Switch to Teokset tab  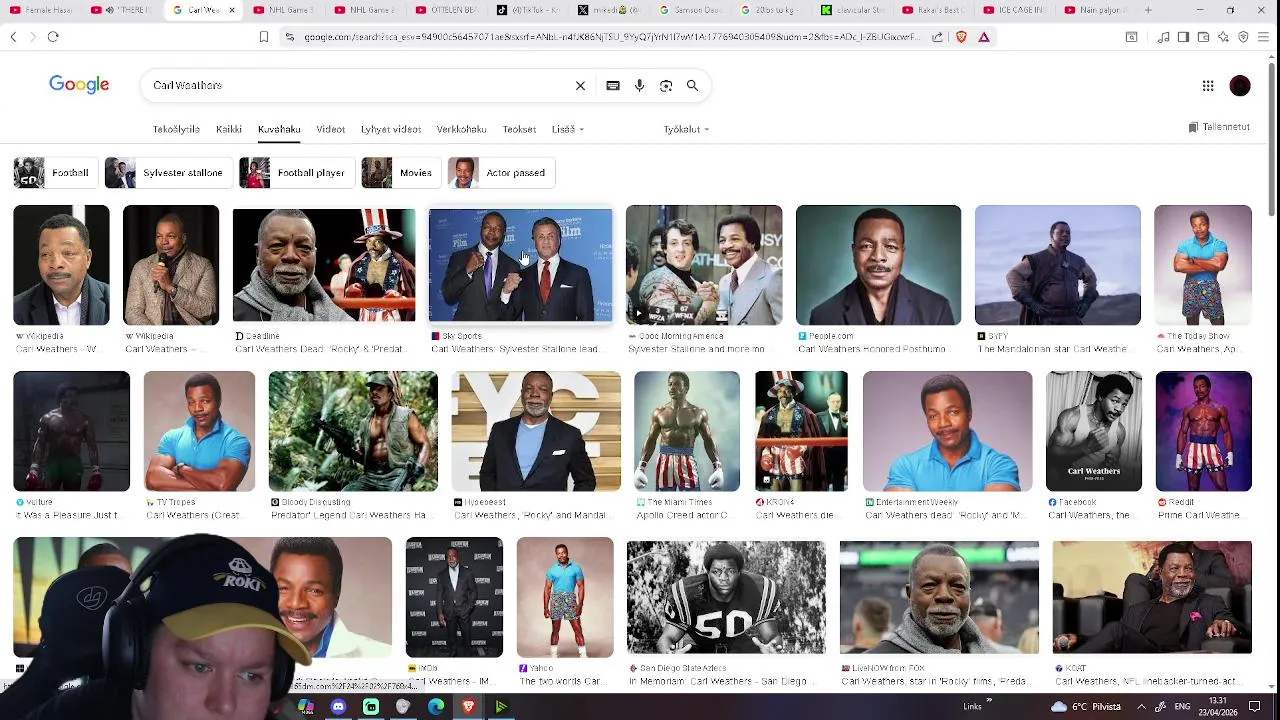[519, 129]
